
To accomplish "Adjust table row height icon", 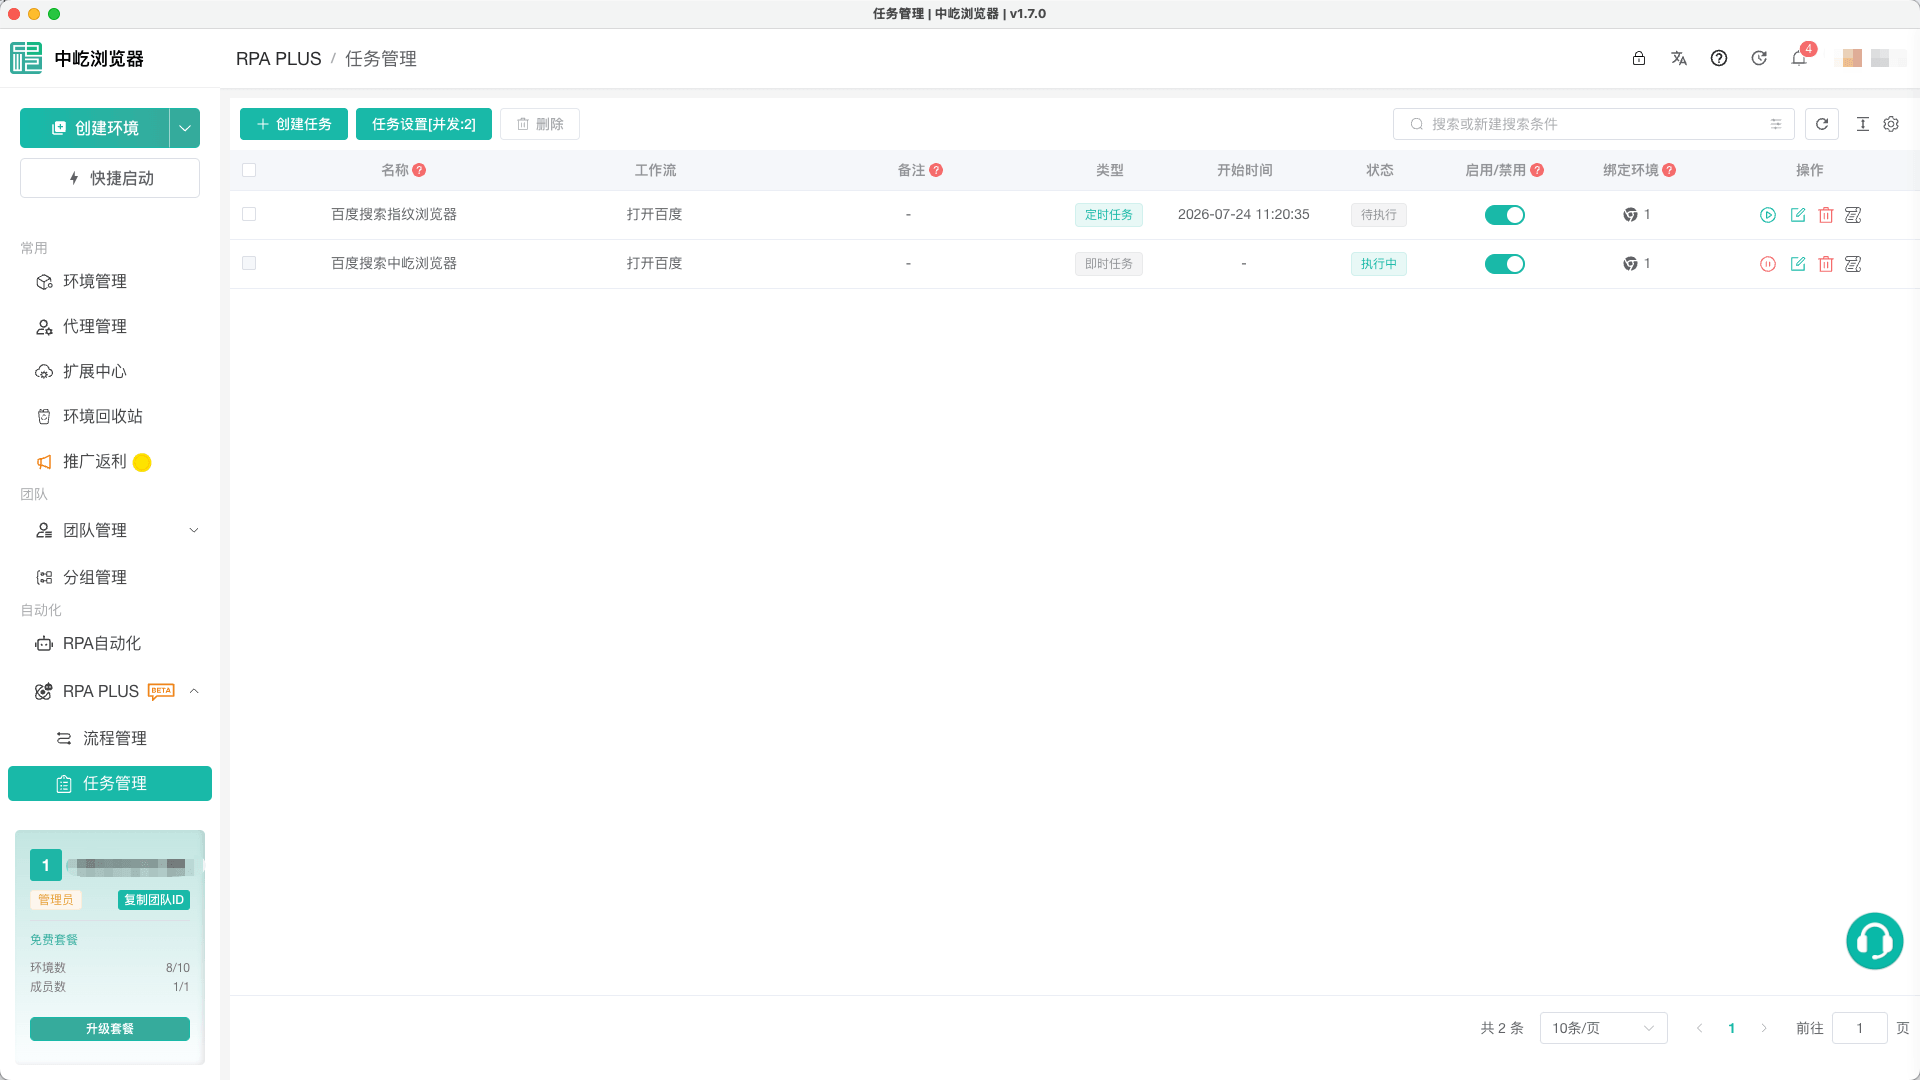I will [x=1863, y=124].
